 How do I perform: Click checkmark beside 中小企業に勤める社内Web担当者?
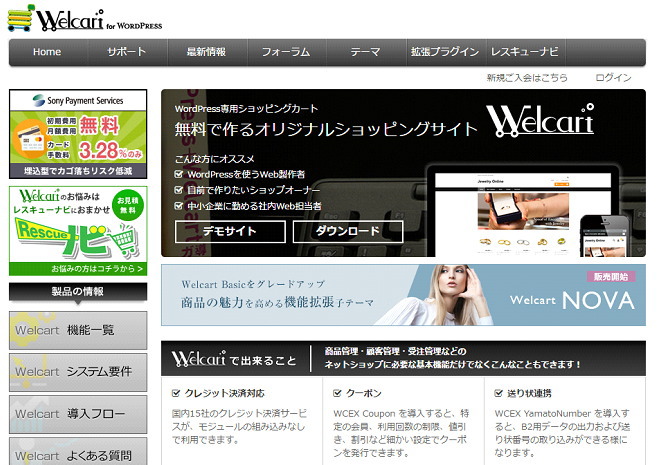click(x=179, y=206)
